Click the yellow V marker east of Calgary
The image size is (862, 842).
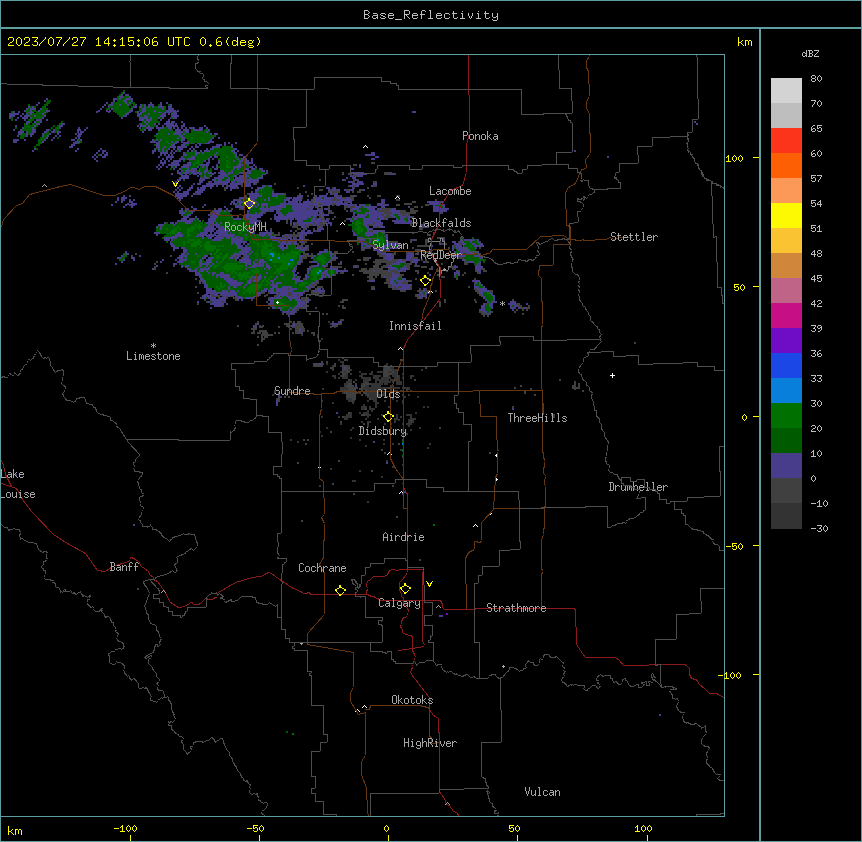(429, 584)
